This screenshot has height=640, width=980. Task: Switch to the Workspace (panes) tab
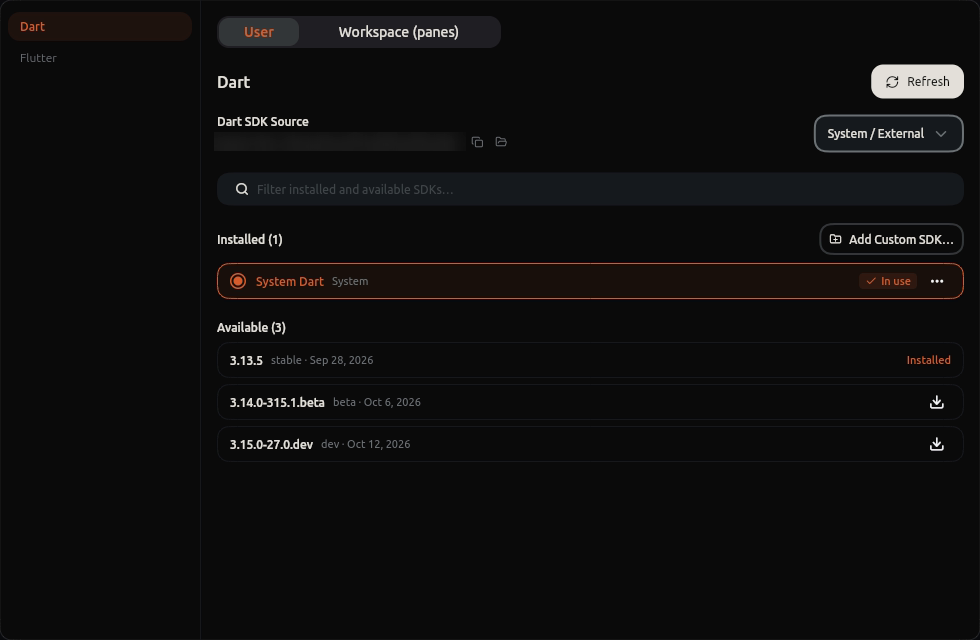click(399, 32)
